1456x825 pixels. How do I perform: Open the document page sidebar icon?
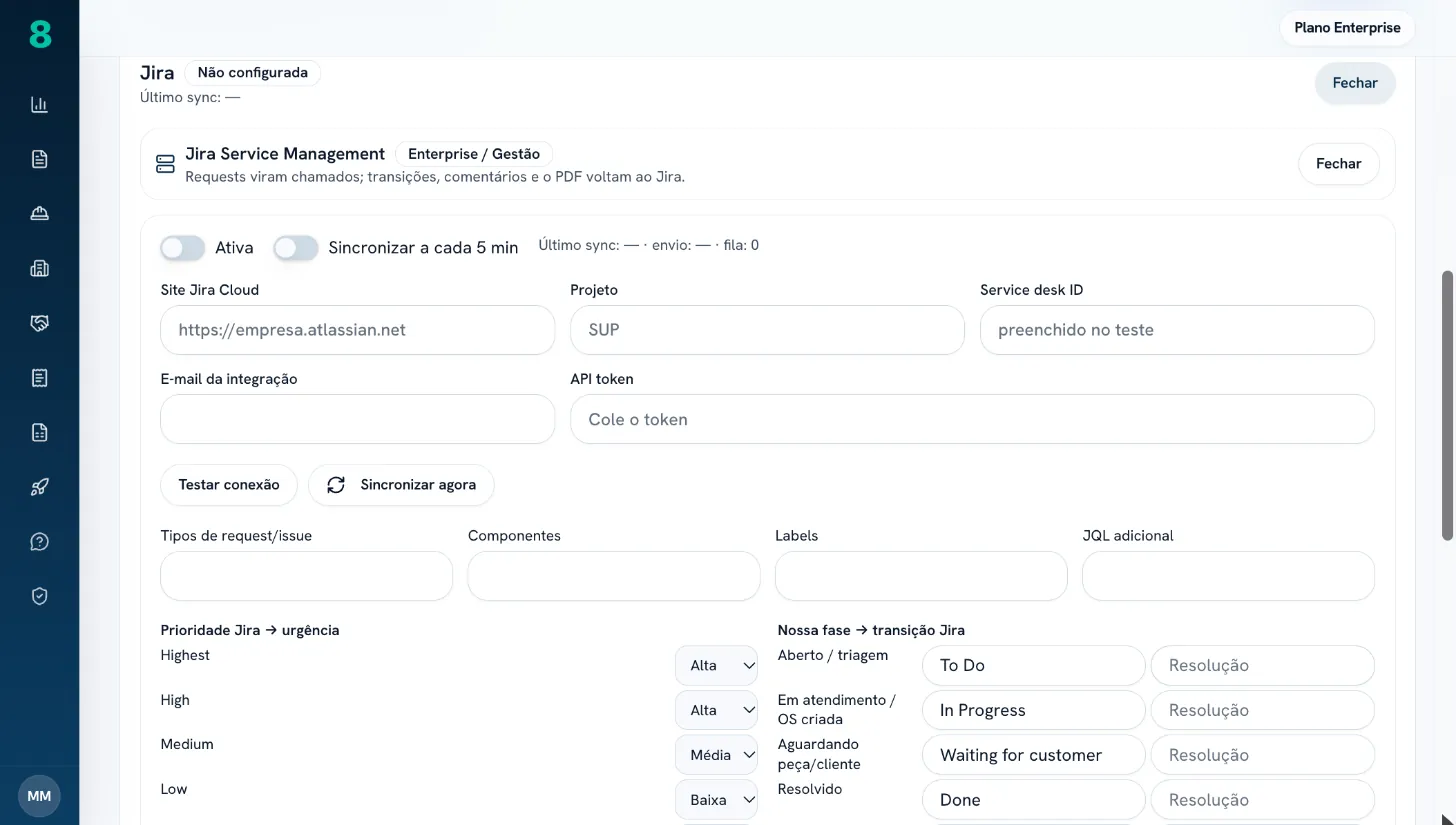pyautogui.click(x=39, y=159)
